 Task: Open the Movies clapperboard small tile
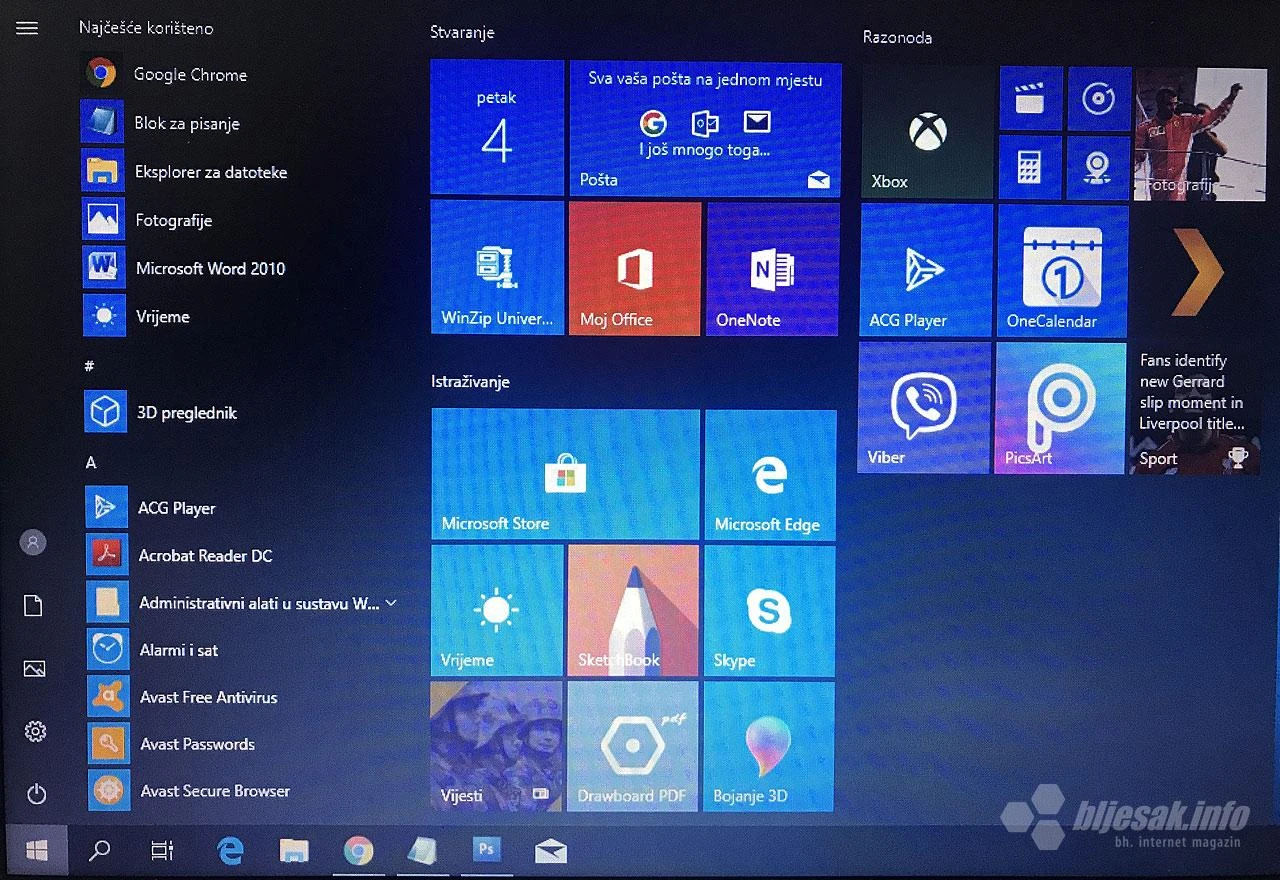coord(1030,98)
